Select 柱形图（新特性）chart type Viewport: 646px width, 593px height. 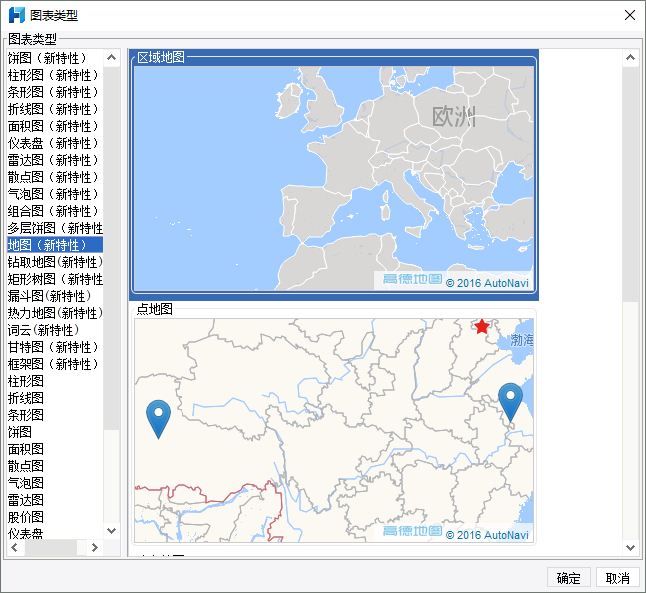(55, 75)
